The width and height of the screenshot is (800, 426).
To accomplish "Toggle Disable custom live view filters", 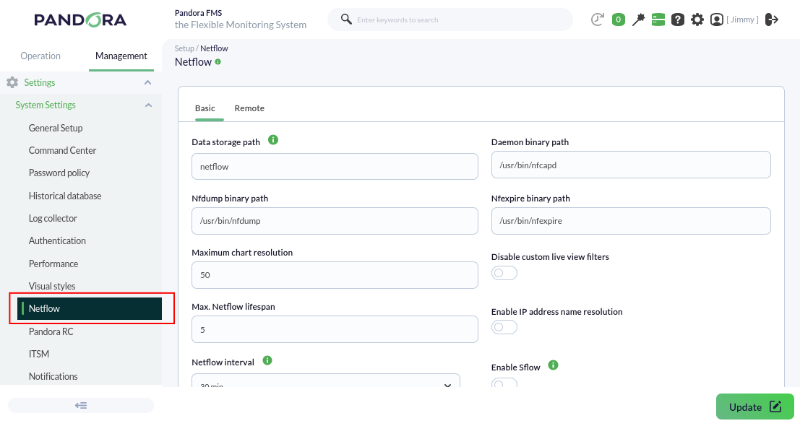I will point(504,273).
